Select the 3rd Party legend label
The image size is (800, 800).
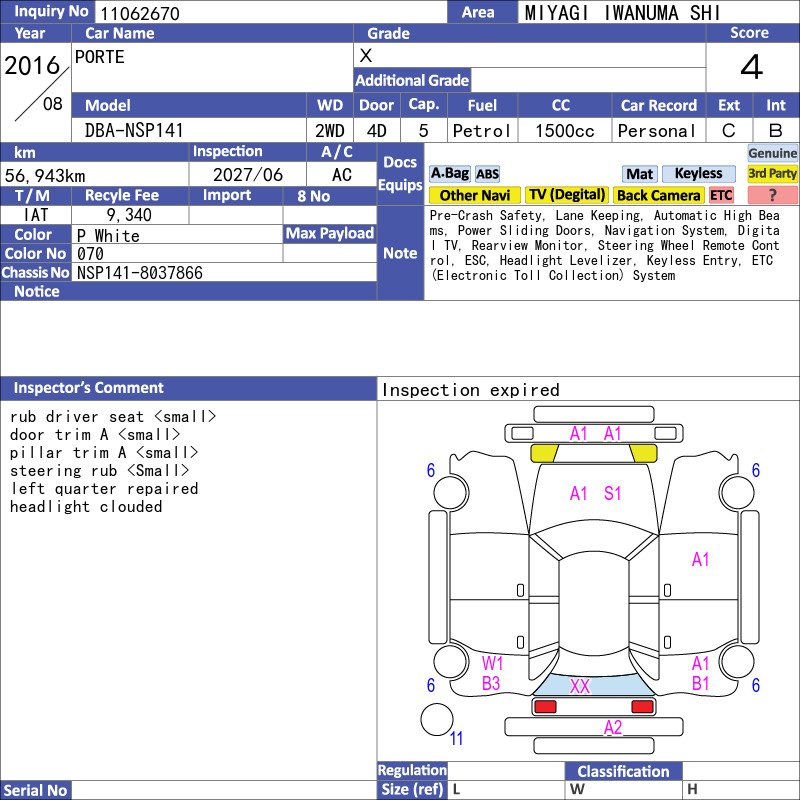click(772, 173)
